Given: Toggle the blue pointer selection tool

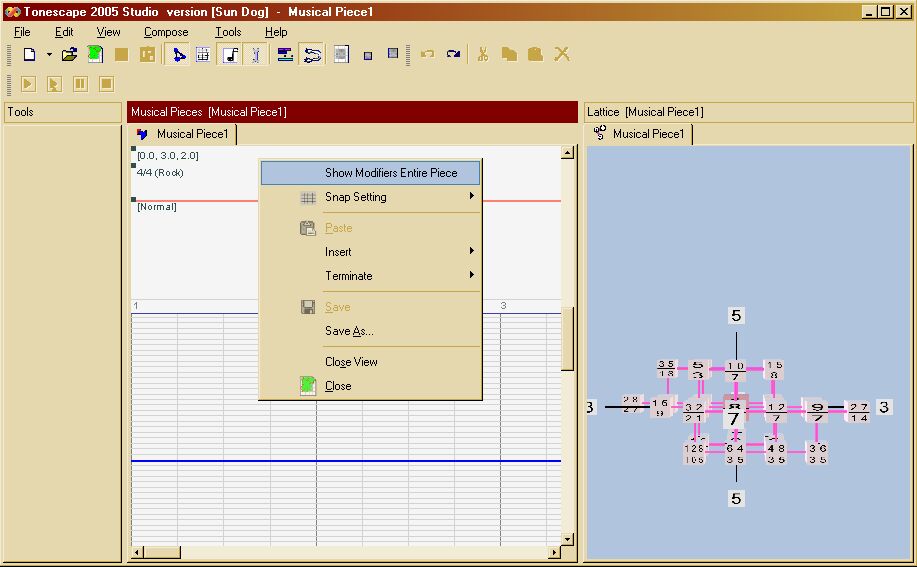Looking at the screenshot, I should coord(177,54).
